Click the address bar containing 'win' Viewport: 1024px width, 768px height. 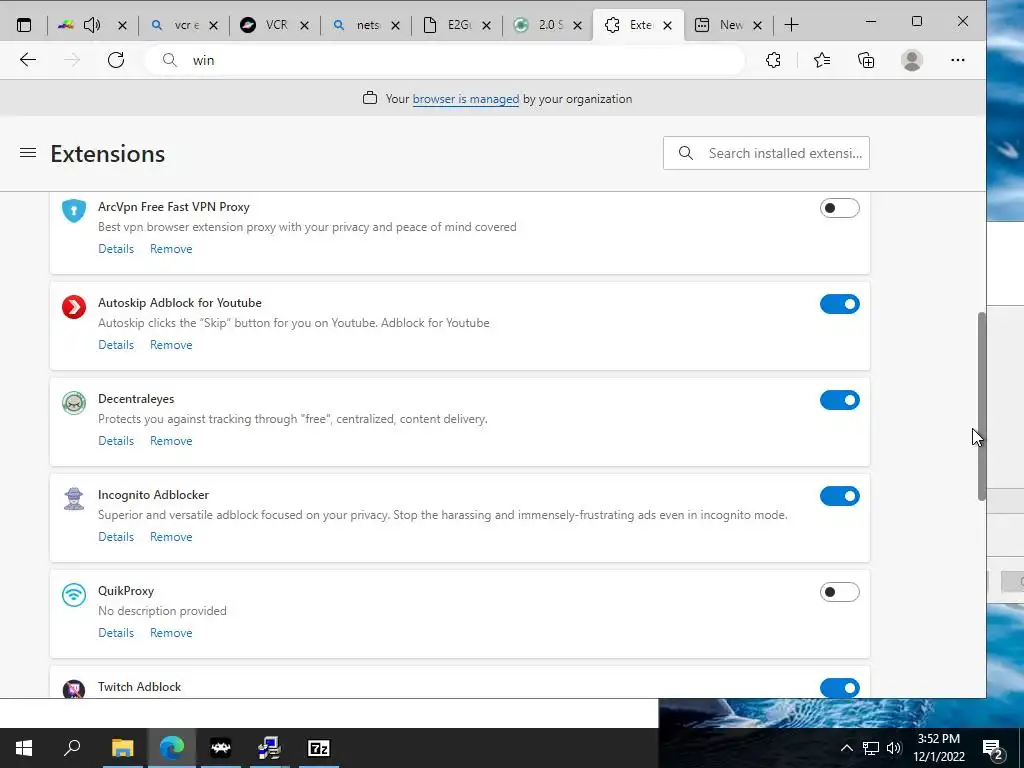tap(444, 60)
